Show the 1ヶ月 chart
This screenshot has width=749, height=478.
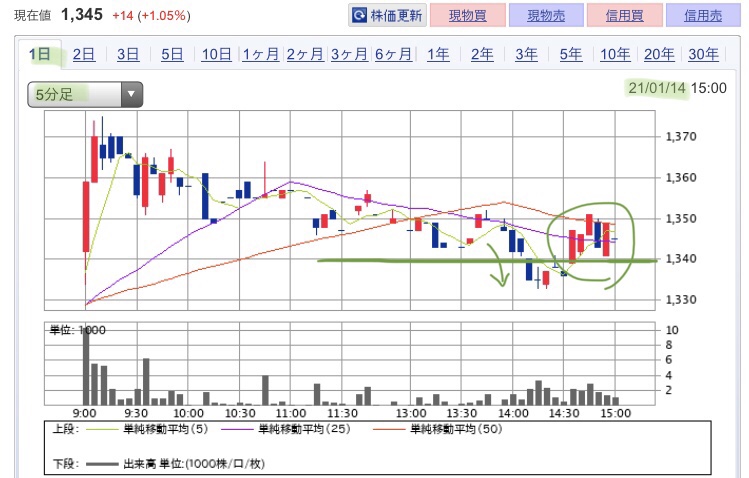click(x=260, y=54)
